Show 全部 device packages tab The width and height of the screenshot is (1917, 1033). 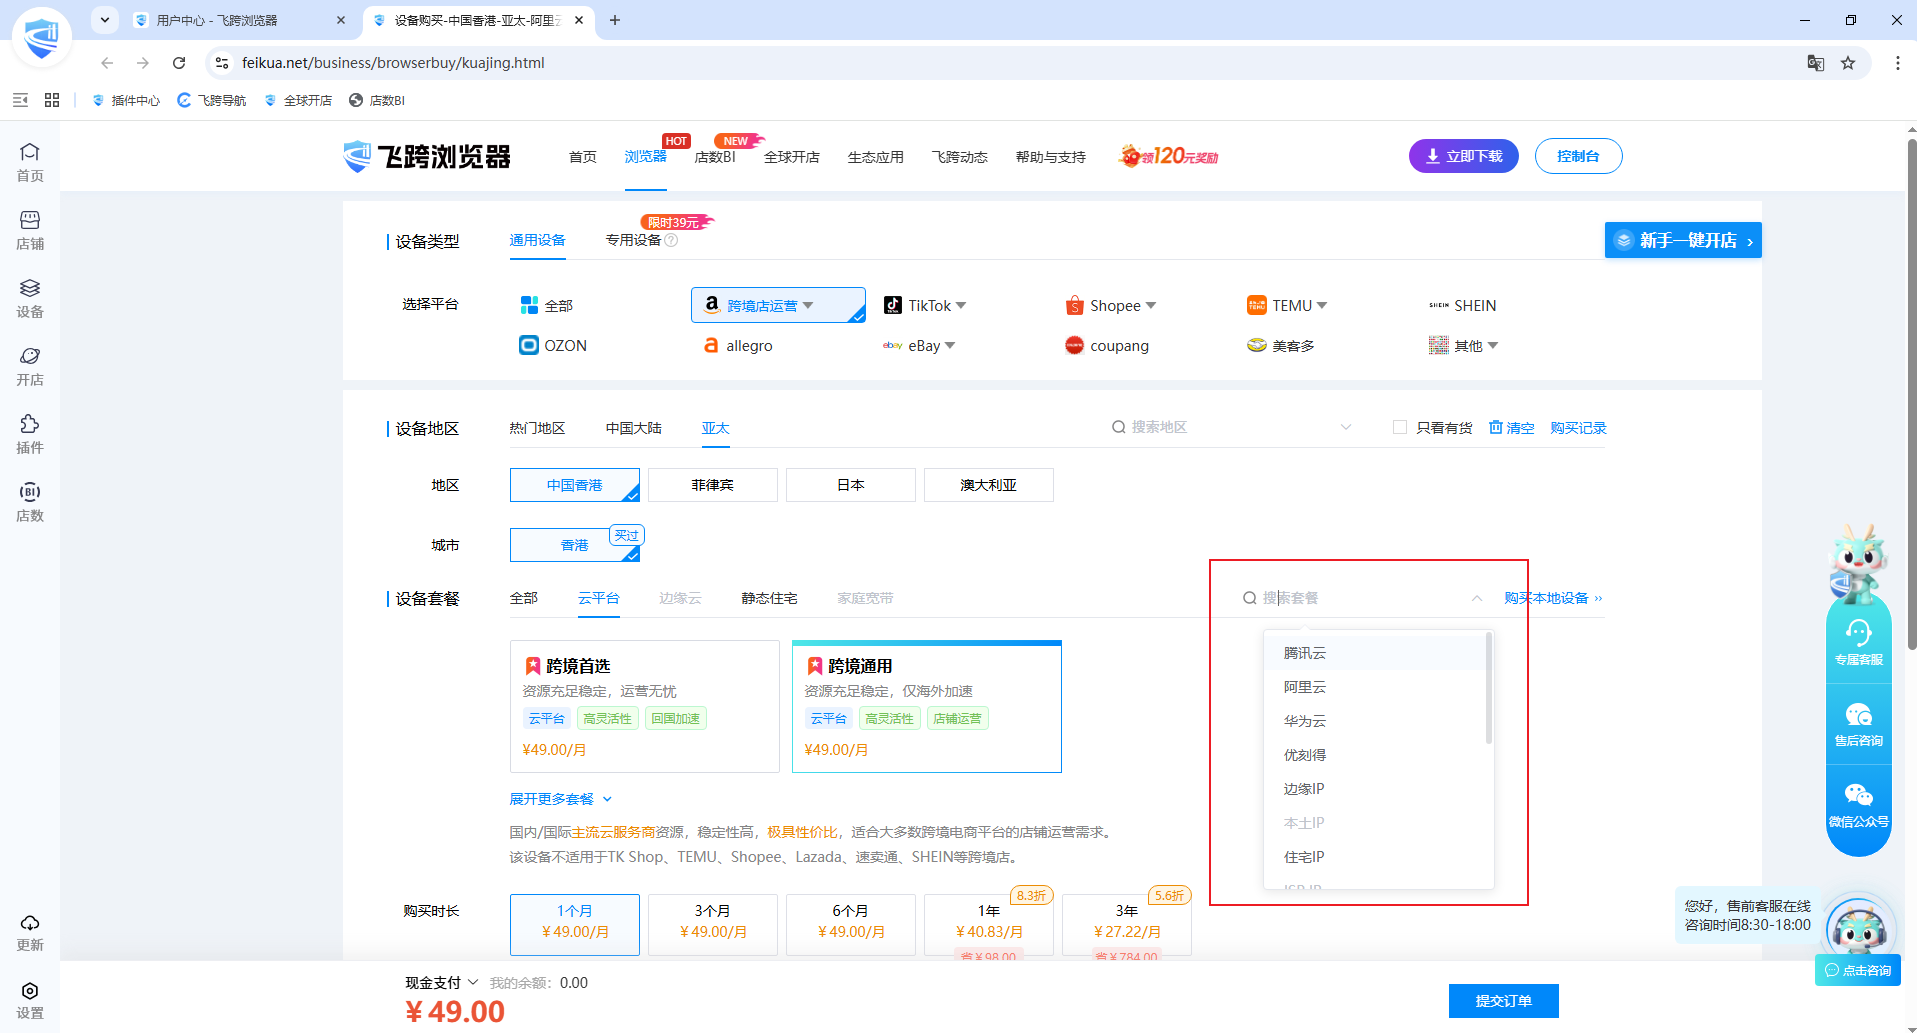(x=524, y=598)
